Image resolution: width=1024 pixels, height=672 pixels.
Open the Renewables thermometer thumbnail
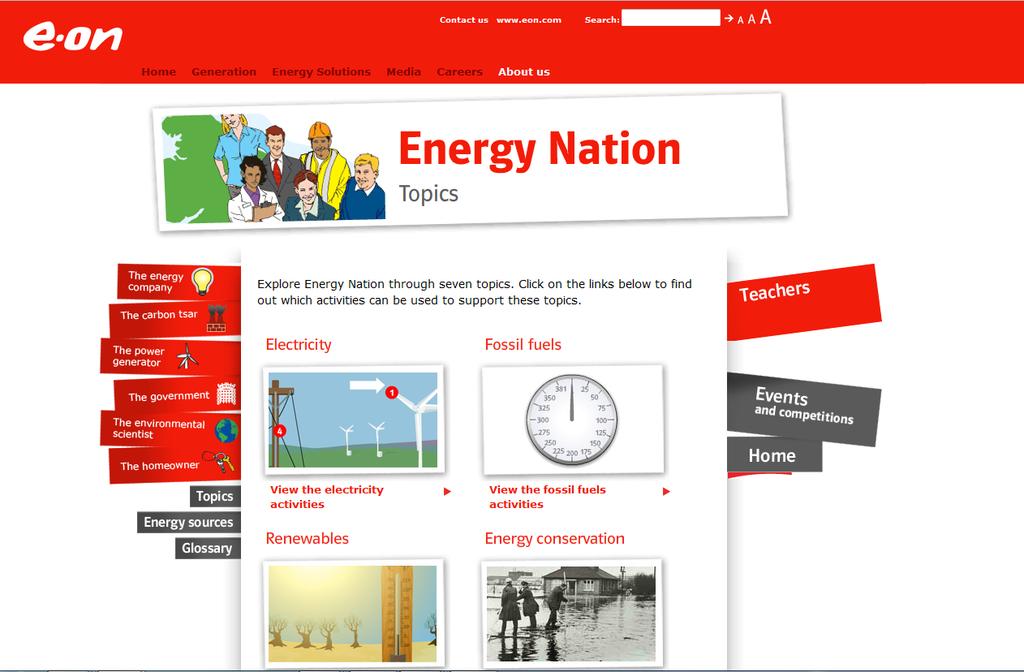(353, 613)
